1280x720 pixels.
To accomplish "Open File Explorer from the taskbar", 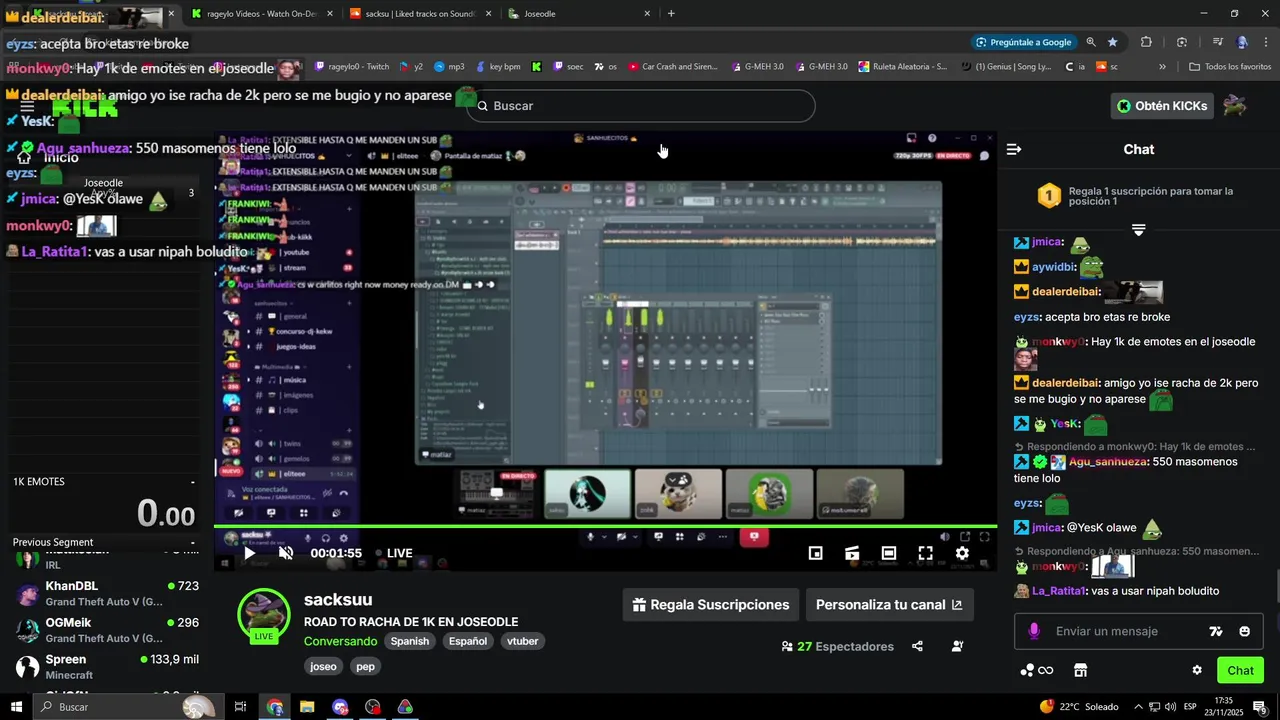I will [x=307, y=707].
